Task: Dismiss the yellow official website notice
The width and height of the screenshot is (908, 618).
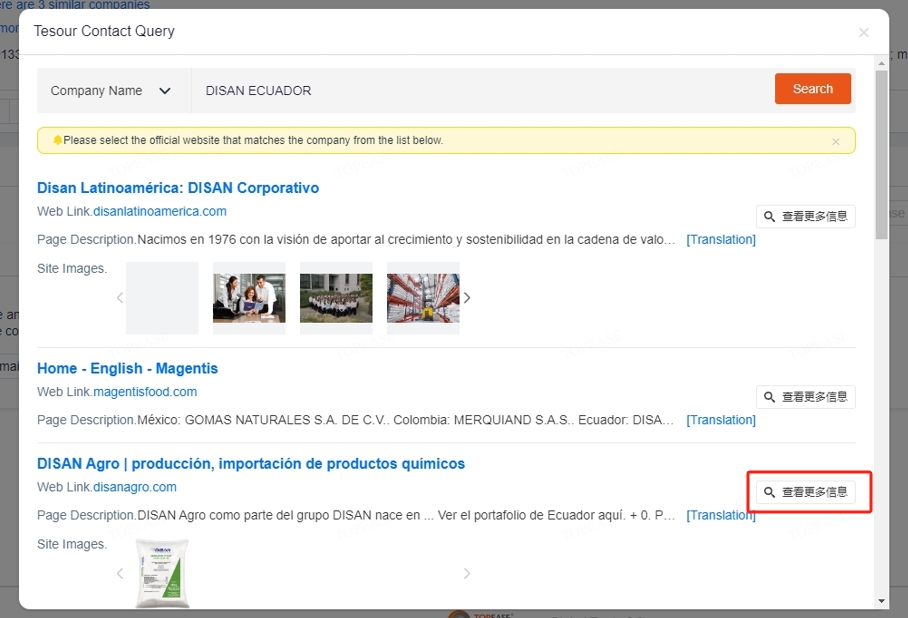Action: pyautogui.click(x=836, y=141)
